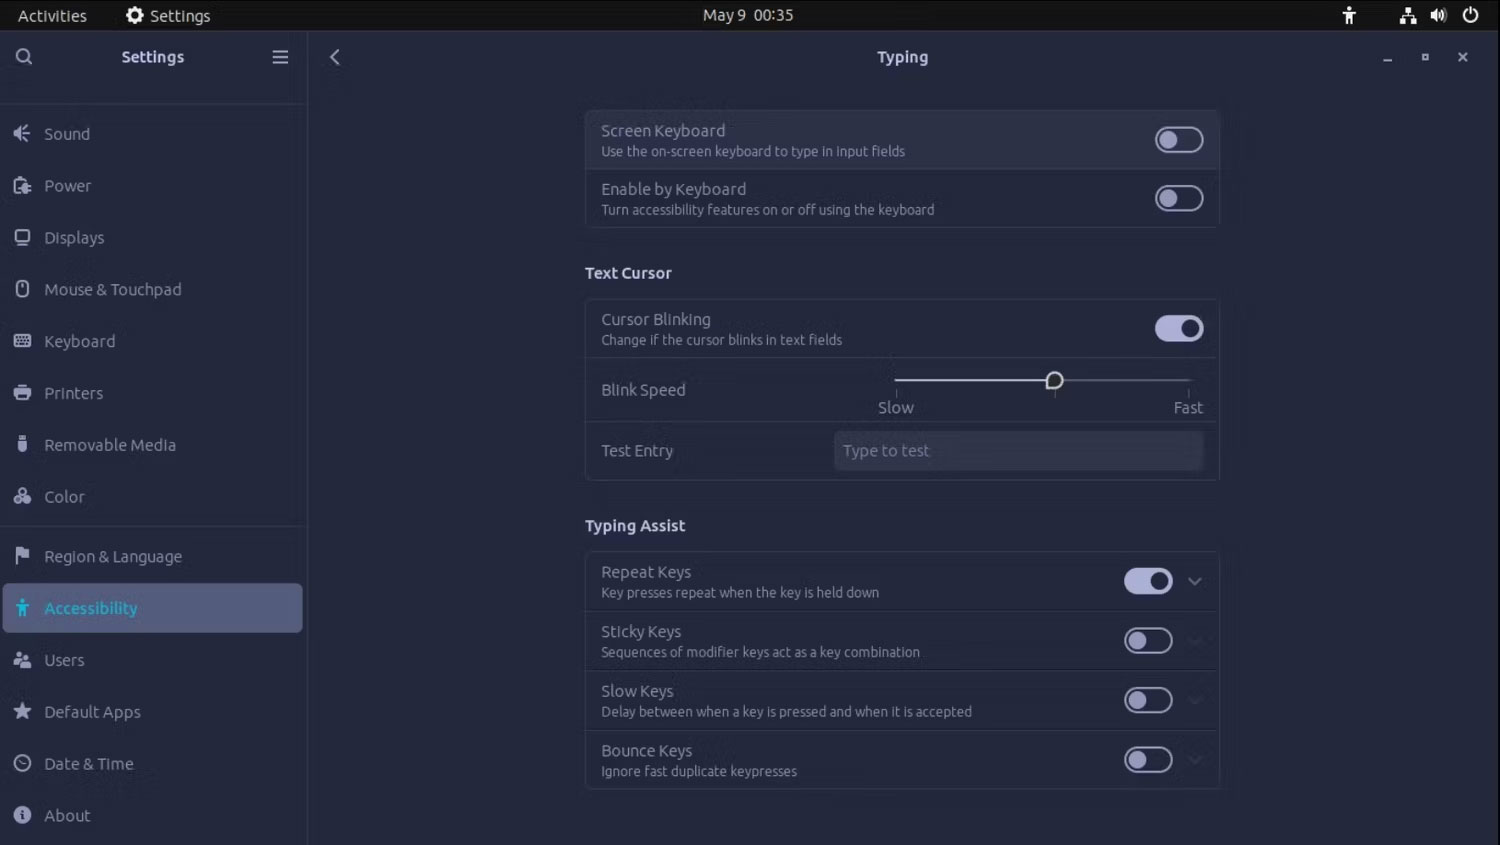This screenshot has height=845, width=1500.
Task: Click the network icon in top bar
Action: click(1407, 15)
